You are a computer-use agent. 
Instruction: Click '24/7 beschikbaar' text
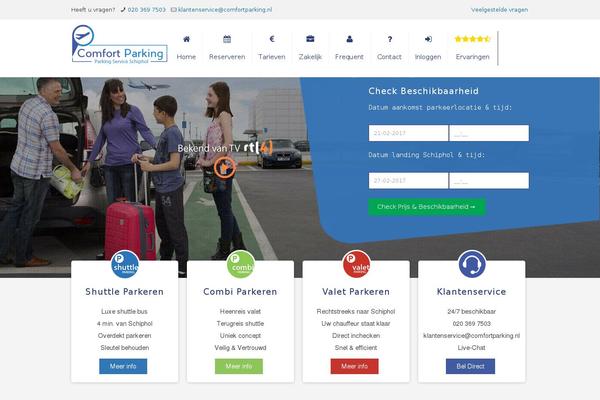click(471, 312)
